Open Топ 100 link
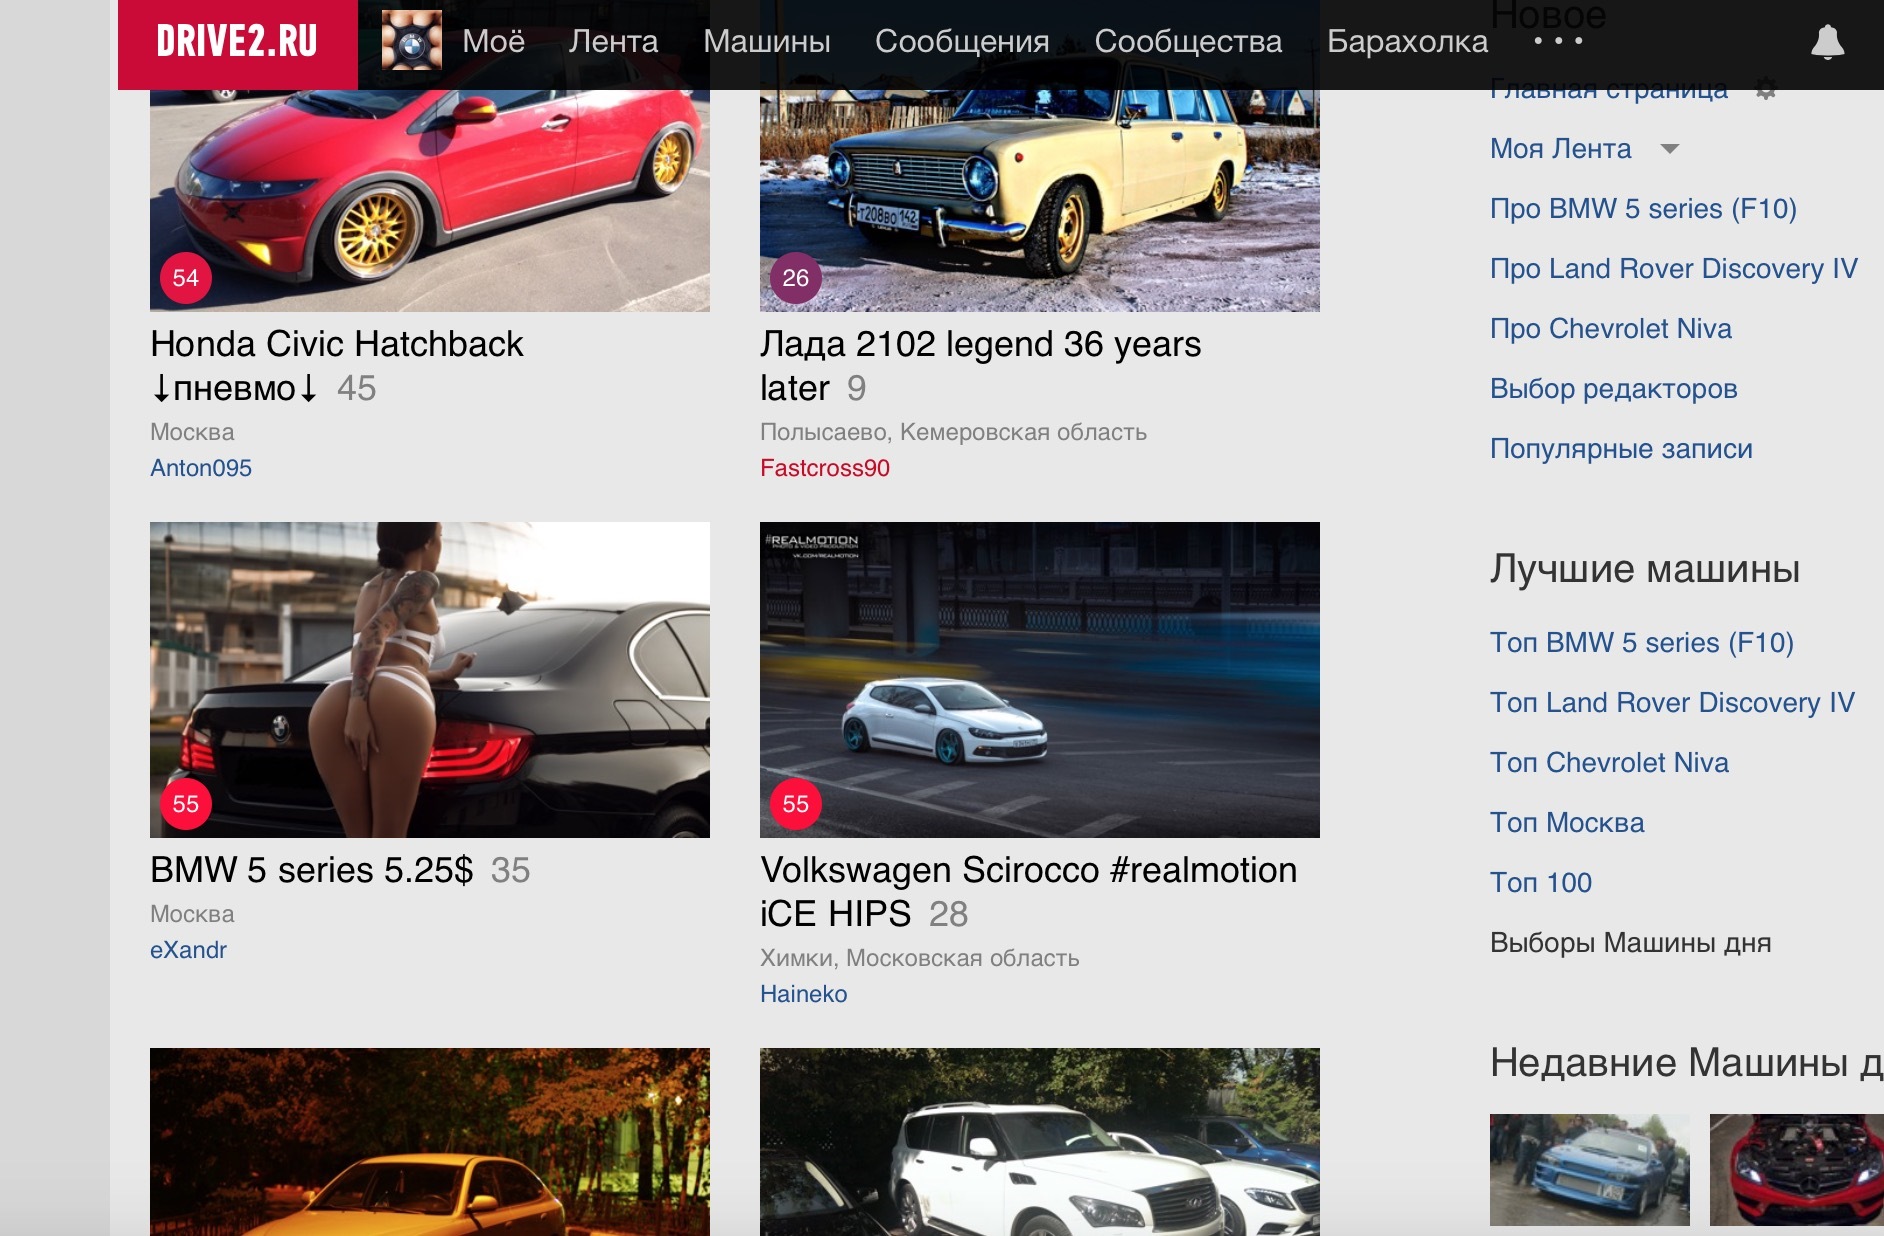This screenshot has height=1236, width=1884. click(x=1541, y=883)
